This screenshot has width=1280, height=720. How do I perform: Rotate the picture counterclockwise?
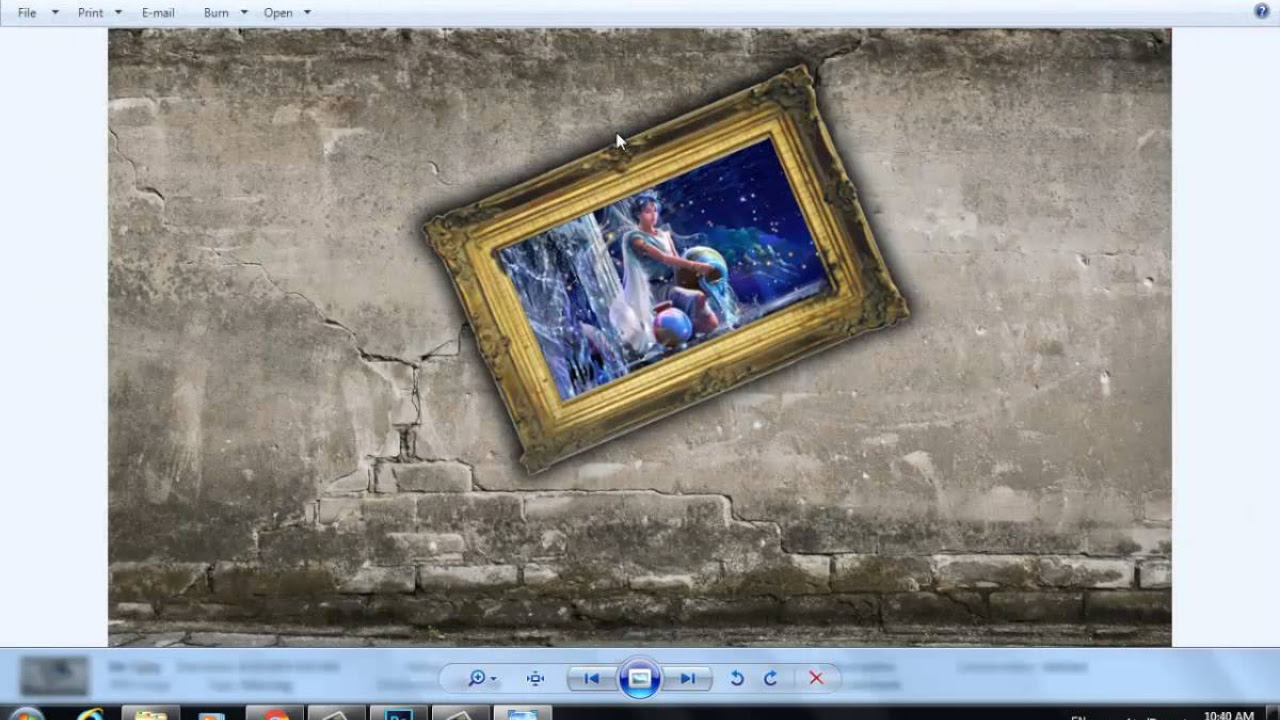(x=737, y=679)
